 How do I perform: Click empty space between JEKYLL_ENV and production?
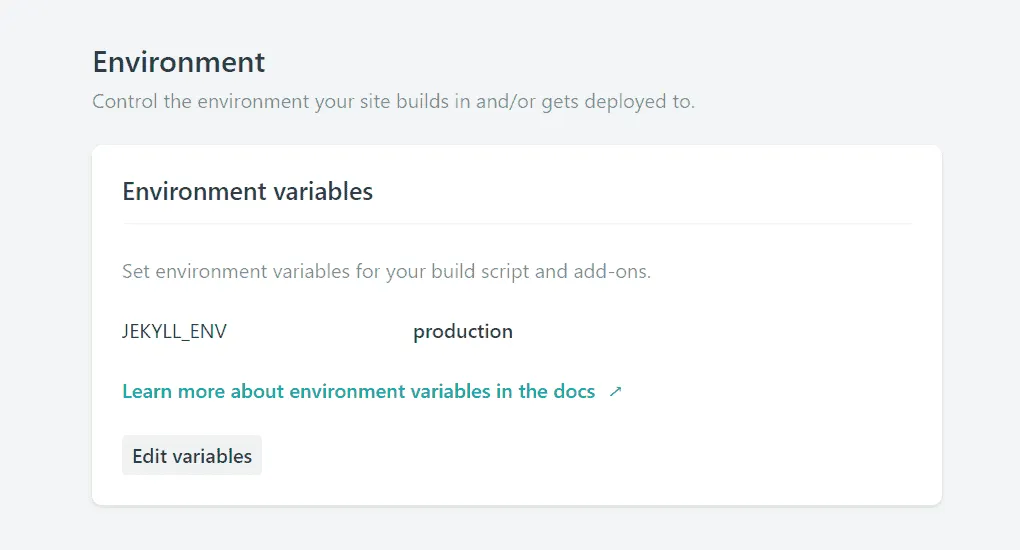(320, 332)
